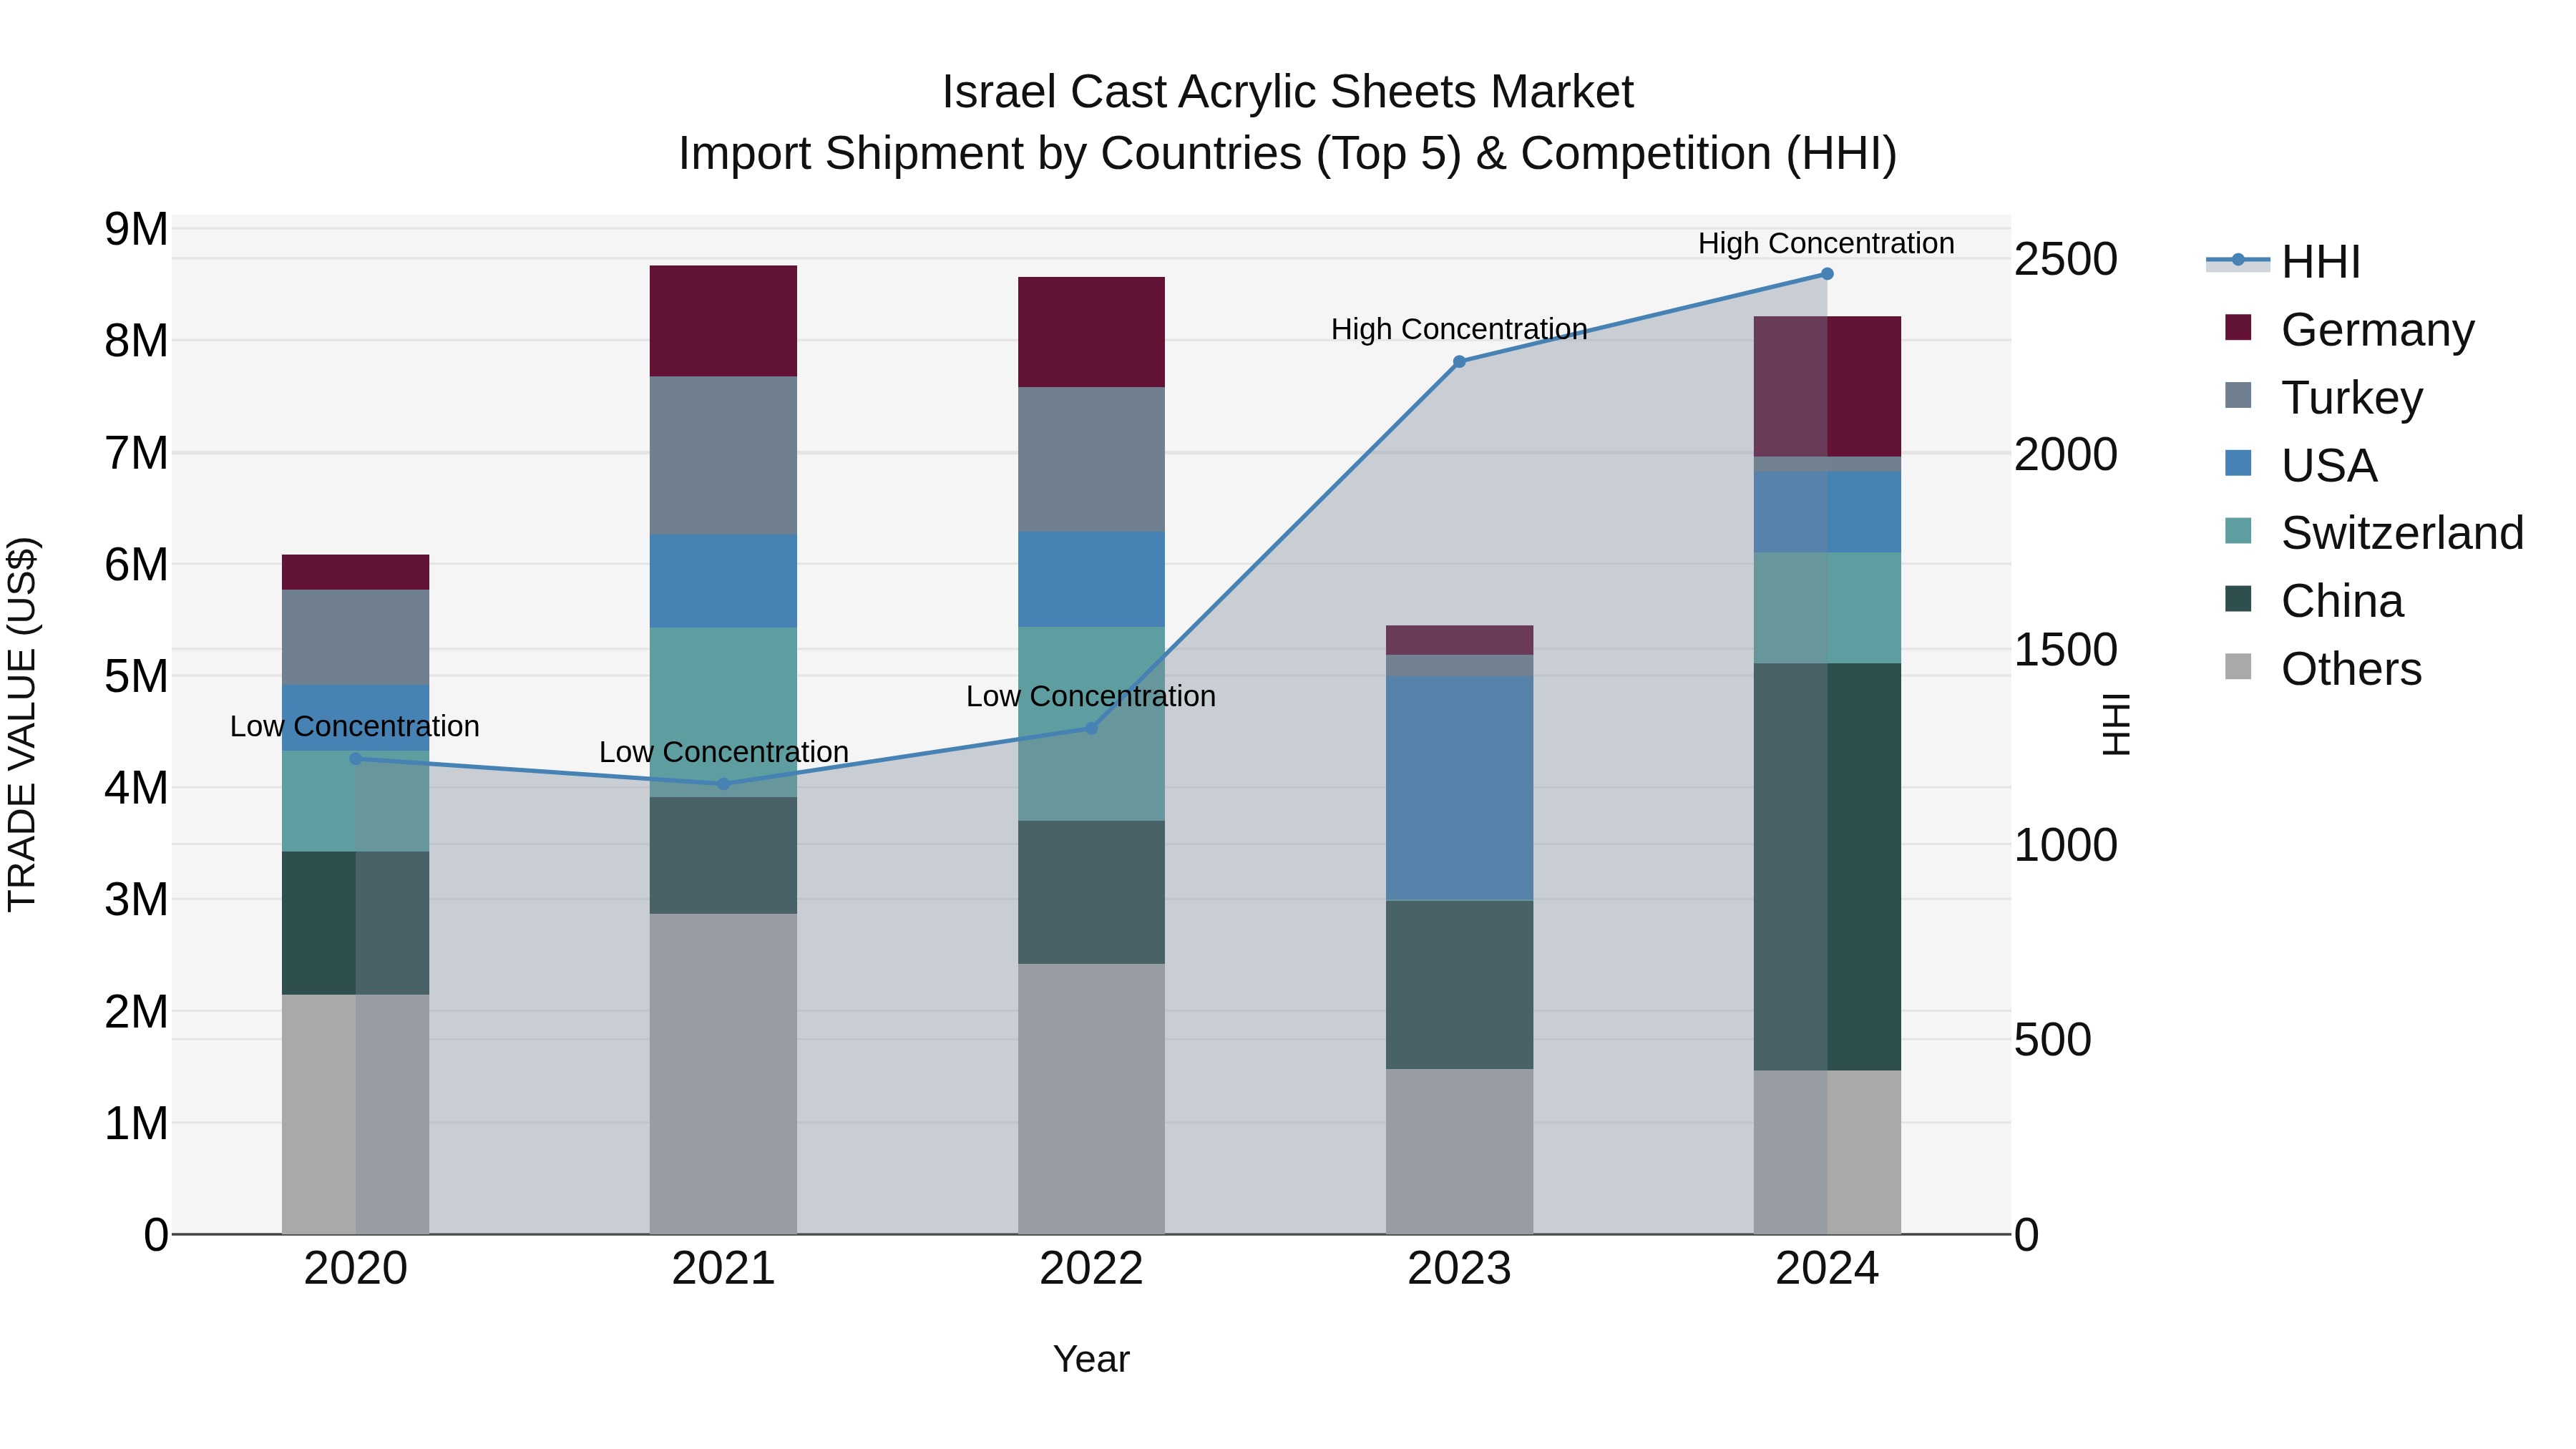Click the China segment of 2024 bar
Viewport: 2576px width, 1449px height.
click(x=1827, y=867)
